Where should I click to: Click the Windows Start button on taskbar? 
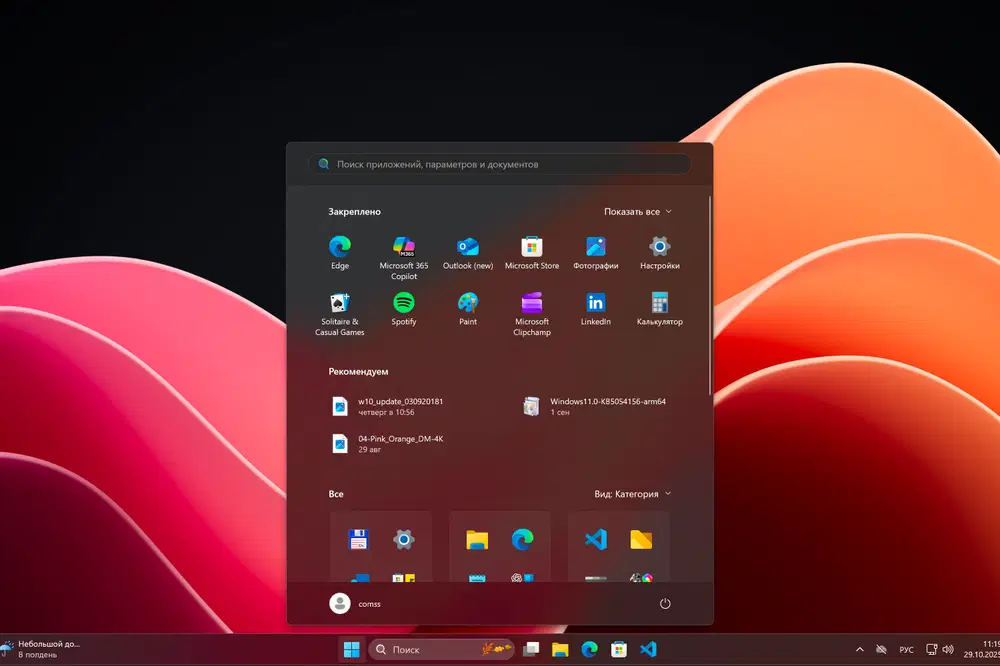pos(351,649)
